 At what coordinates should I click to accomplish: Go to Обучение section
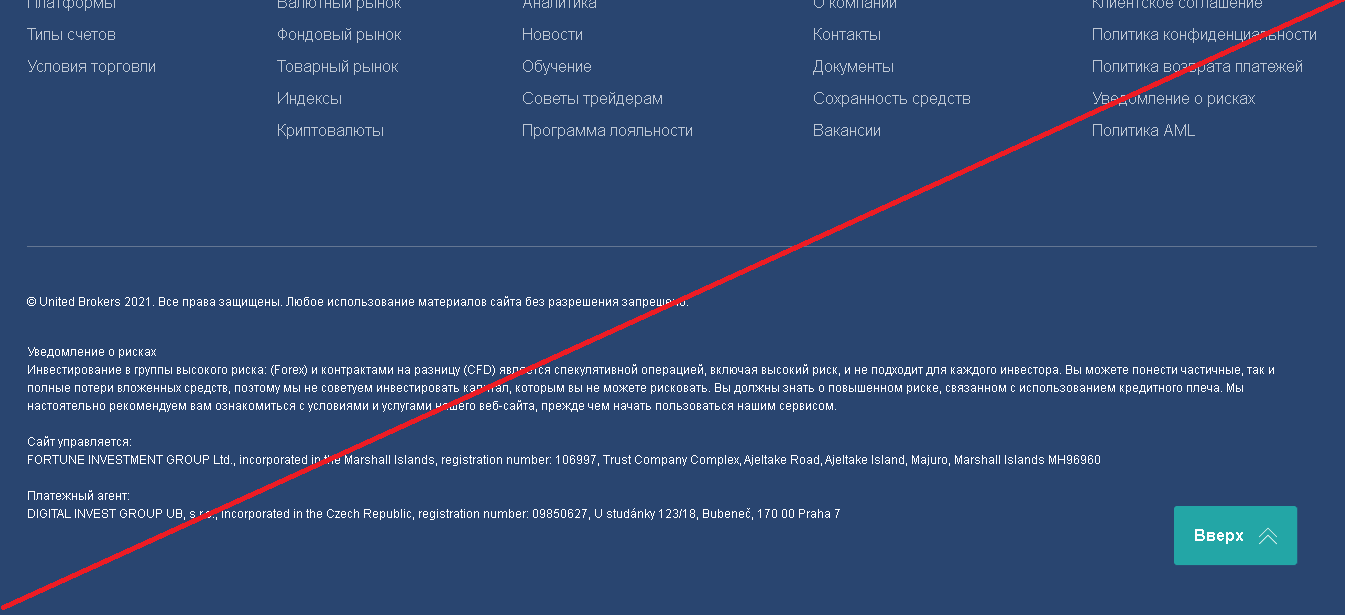tap(557, 67)
